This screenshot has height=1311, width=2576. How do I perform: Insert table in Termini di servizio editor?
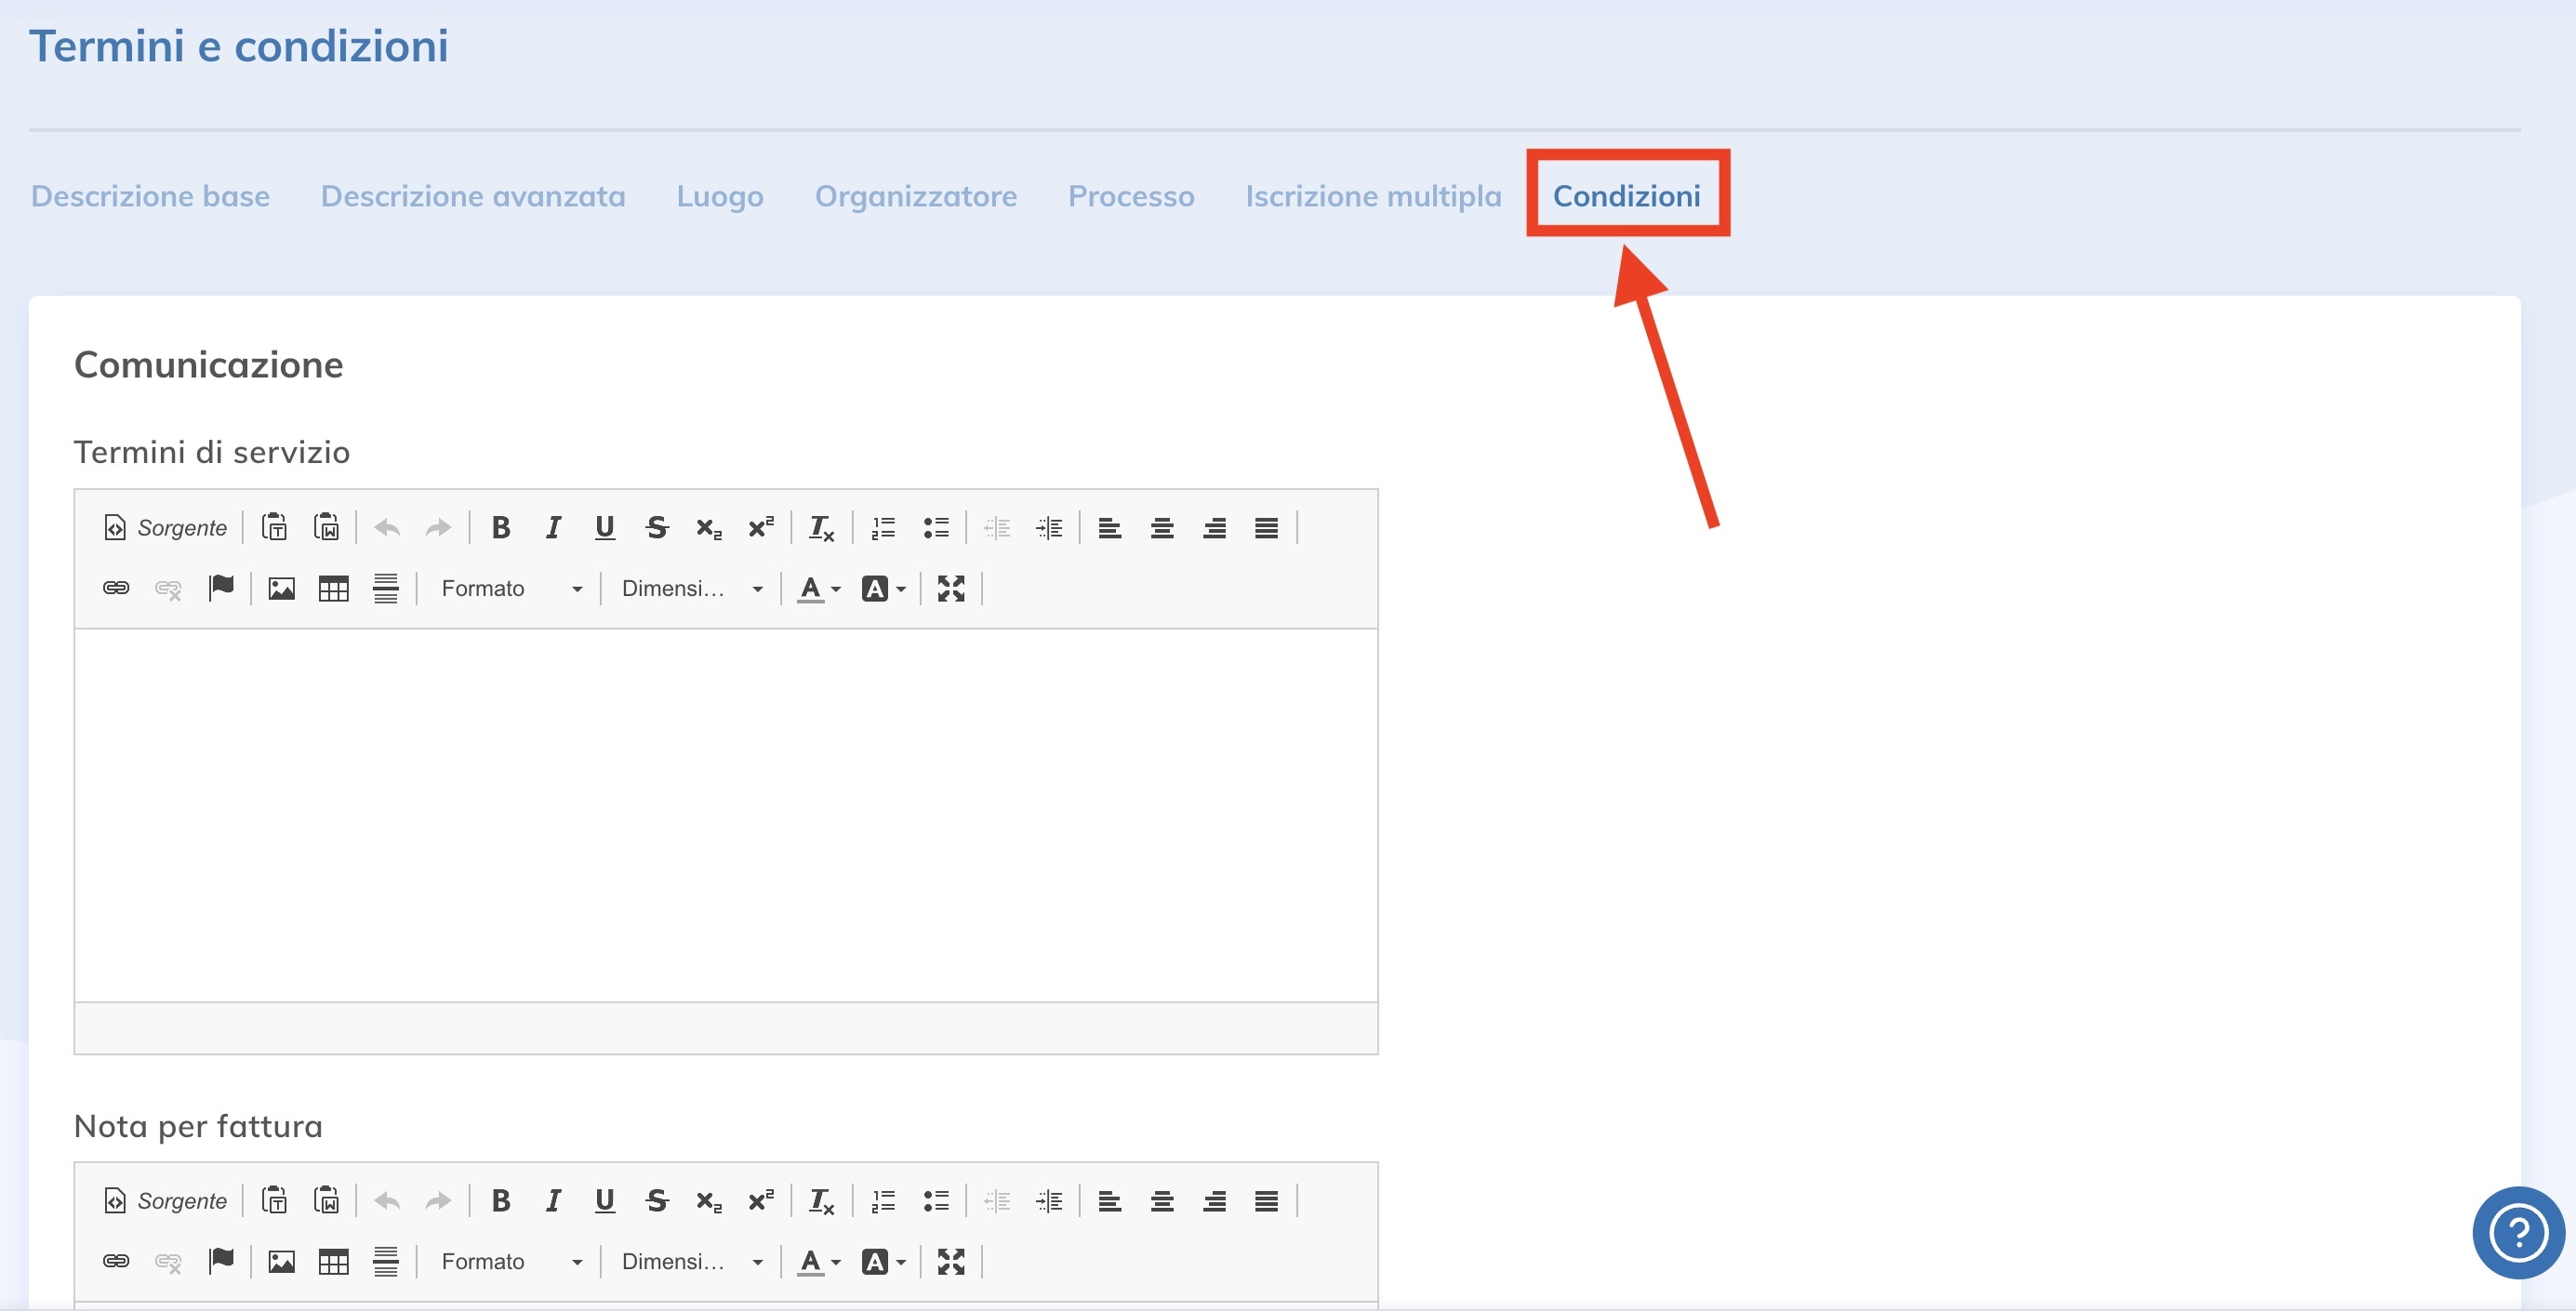click(x=333, y=588)
